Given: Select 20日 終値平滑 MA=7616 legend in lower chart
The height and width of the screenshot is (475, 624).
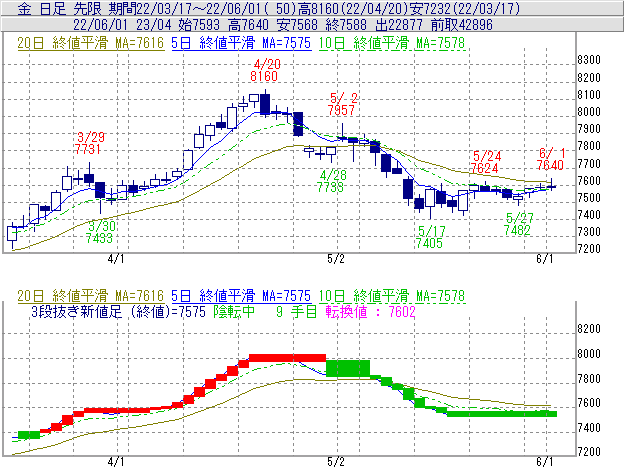Looking at the screenshot, I should tap(90, 296).
